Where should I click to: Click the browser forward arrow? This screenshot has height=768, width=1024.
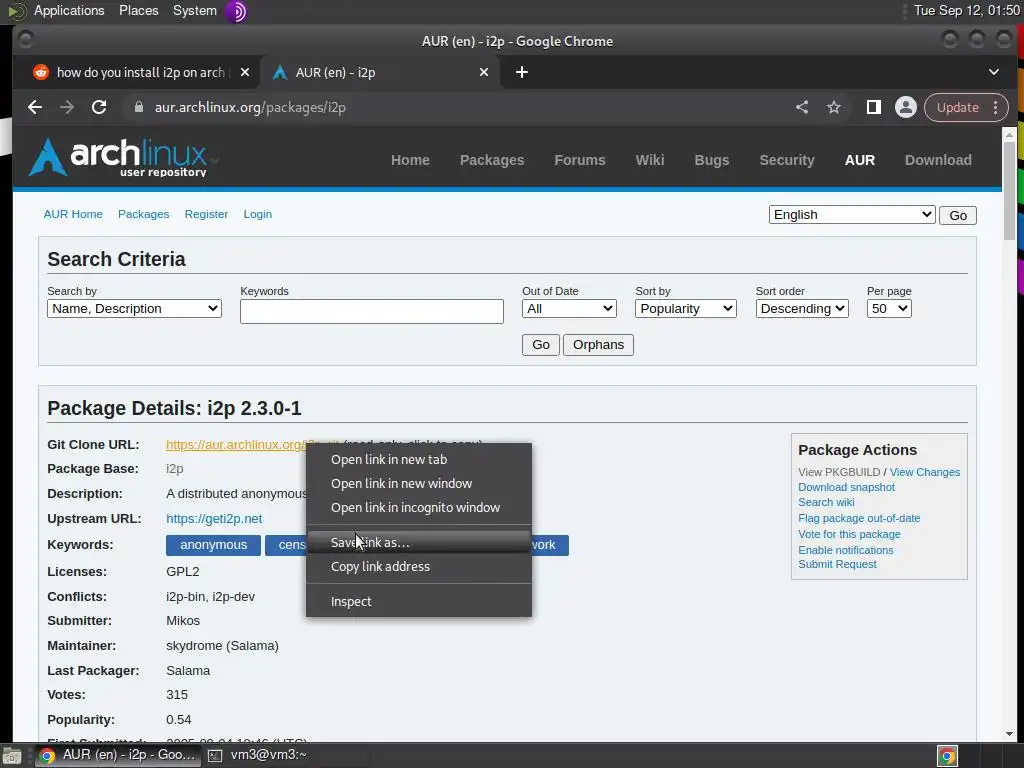click(67, 107)
